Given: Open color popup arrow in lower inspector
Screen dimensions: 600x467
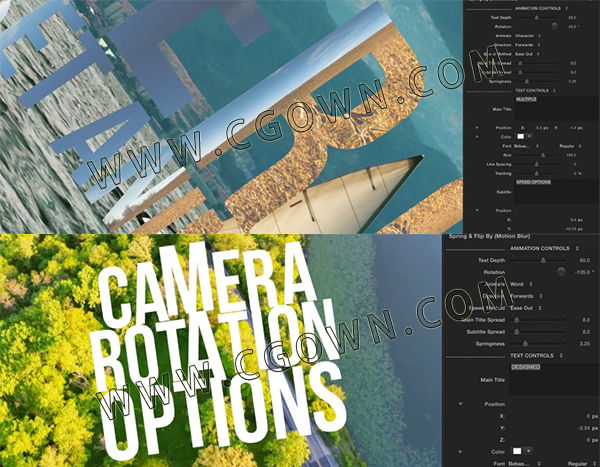Looking at the screenshot, I should point(528,451).
